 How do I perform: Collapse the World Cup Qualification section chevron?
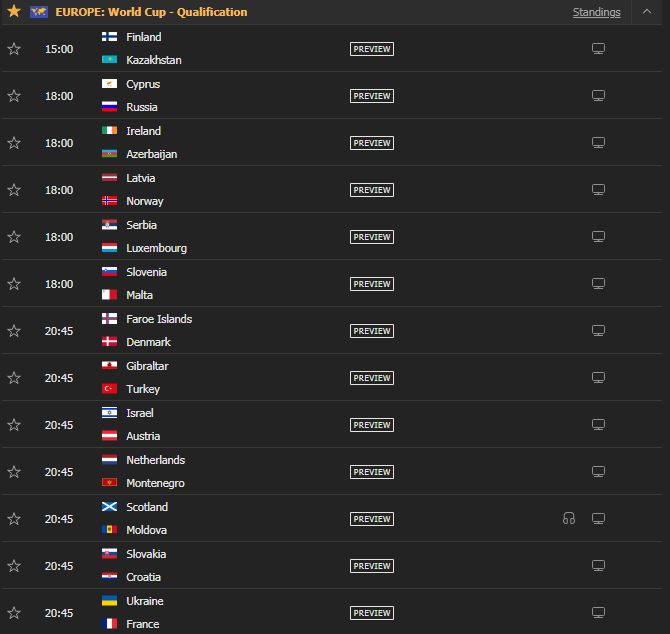647,12
